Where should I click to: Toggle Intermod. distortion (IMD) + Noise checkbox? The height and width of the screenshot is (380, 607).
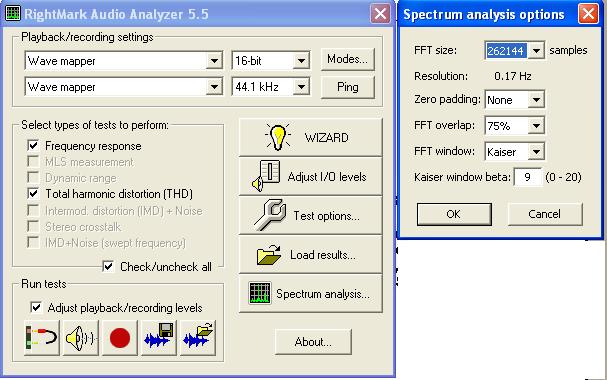point(33,211)
